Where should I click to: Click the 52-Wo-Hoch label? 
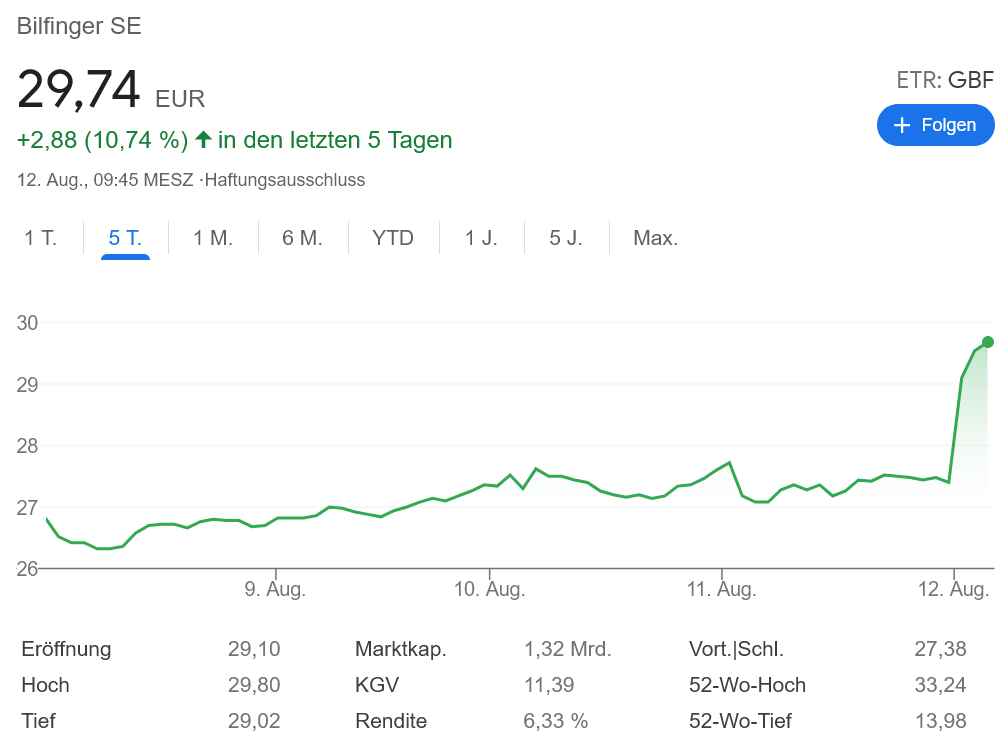(747, 685)
